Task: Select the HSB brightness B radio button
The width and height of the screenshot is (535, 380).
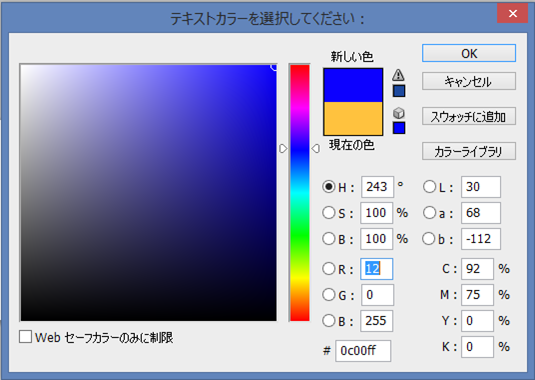Action: pos(329,238)
